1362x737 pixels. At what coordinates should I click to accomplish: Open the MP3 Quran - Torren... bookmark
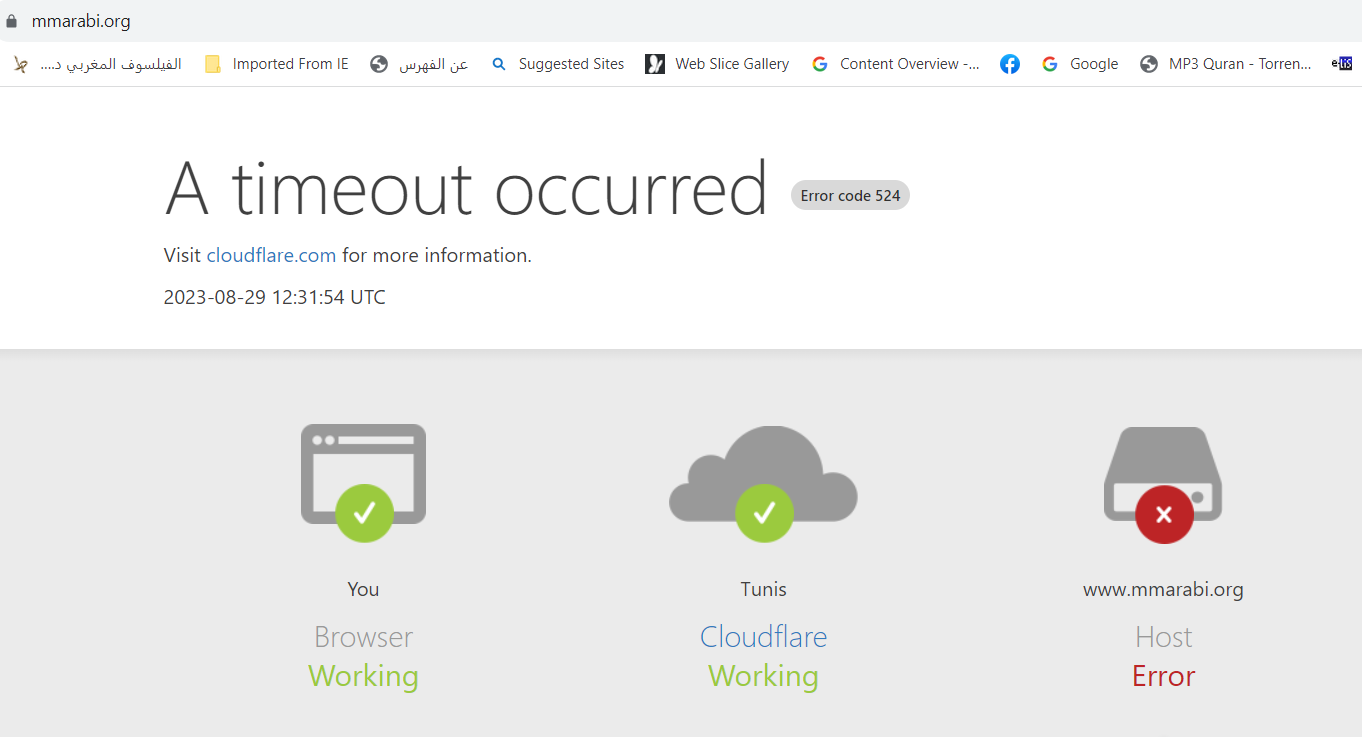click(x=1226, y=64)
